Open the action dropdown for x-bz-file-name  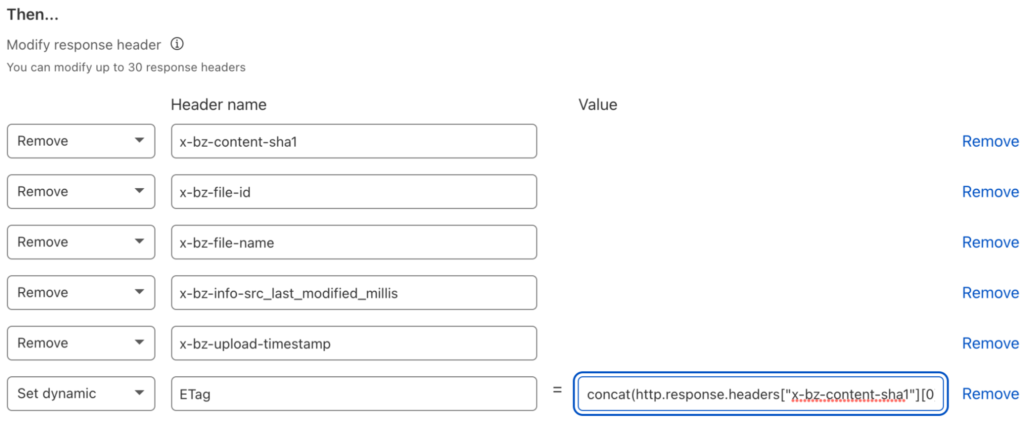click(81, 242)
